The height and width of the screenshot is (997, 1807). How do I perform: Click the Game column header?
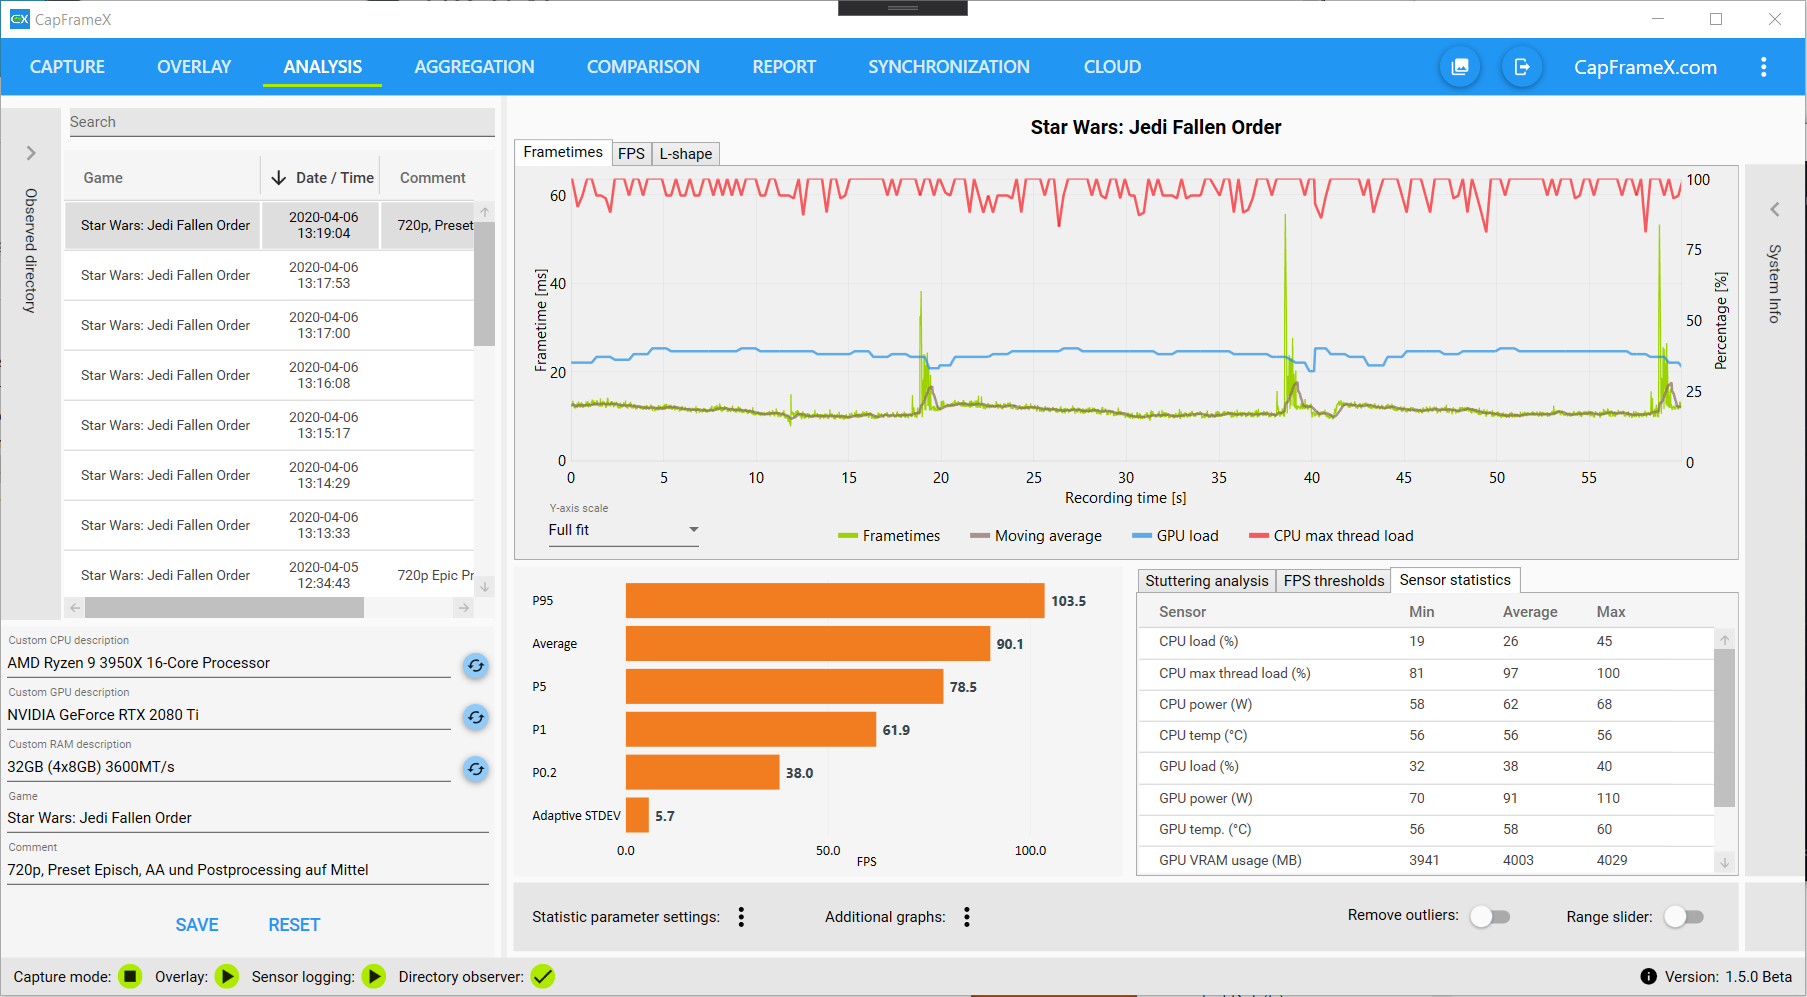(103, 178)
